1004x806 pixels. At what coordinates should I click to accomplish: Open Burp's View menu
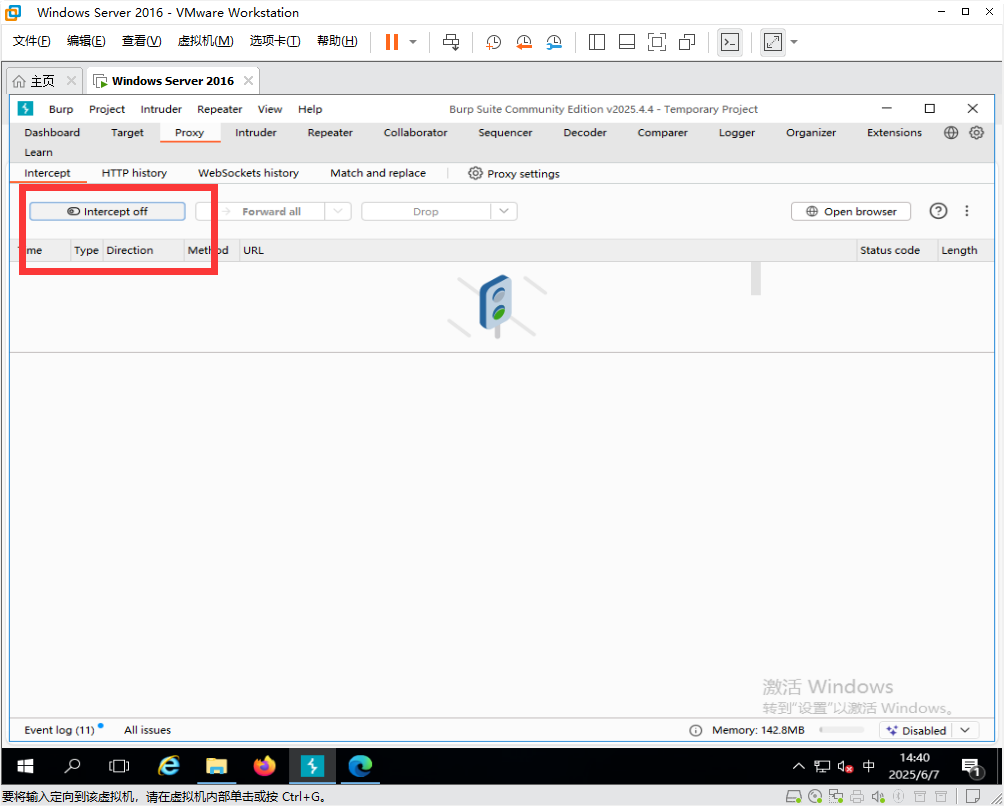270,109
